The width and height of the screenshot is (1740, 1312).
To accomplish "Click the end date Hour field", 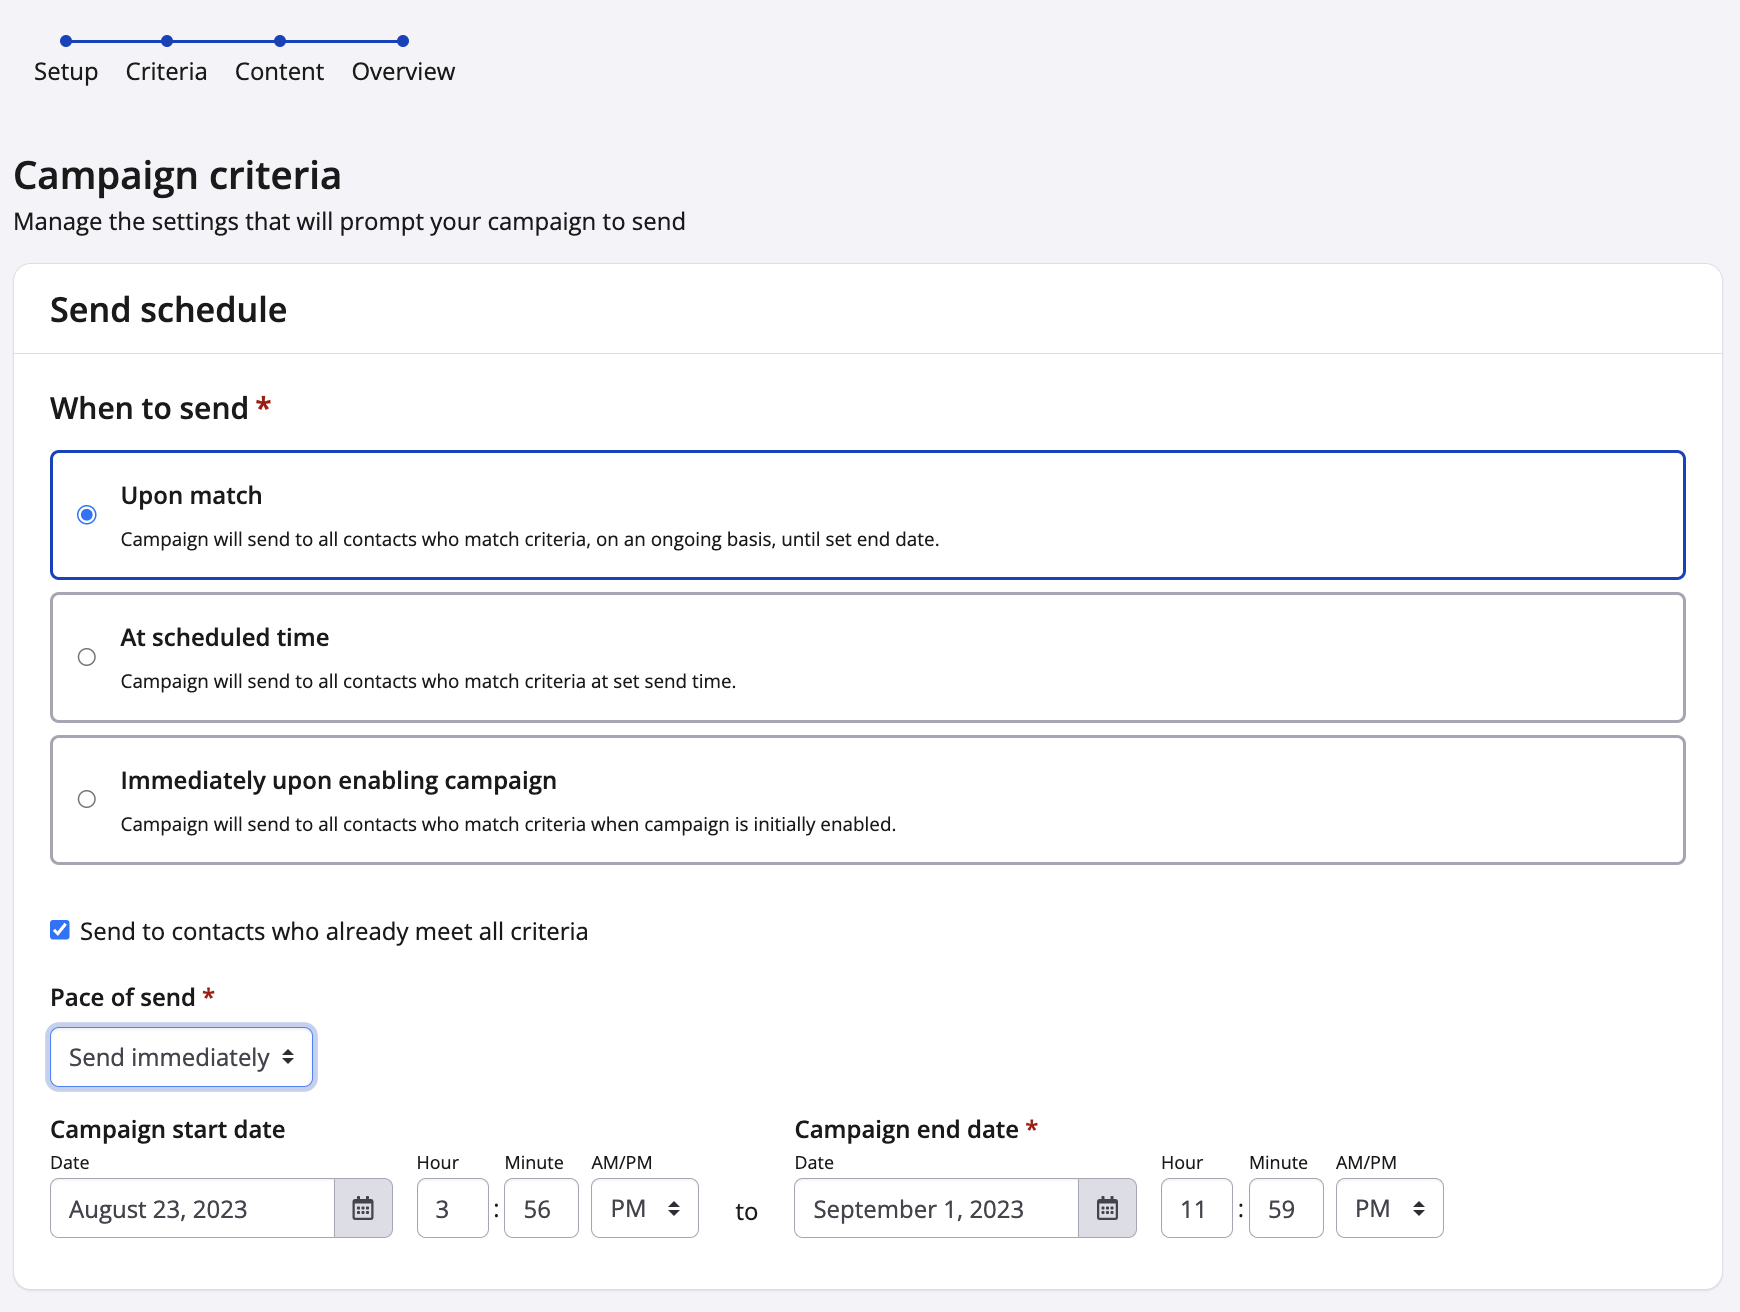I will point(1196,1208).
